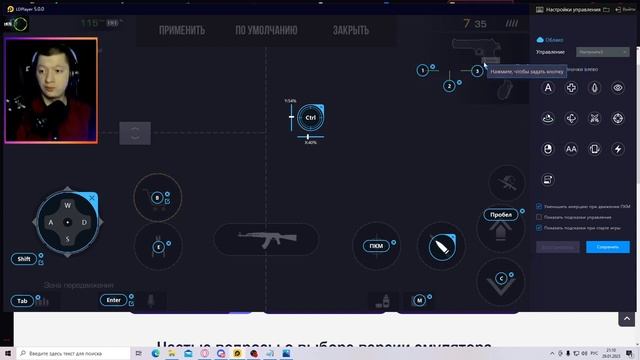Choose the D-pad movement control icon
The image size is (640, 360).
(x=571, y=88)
